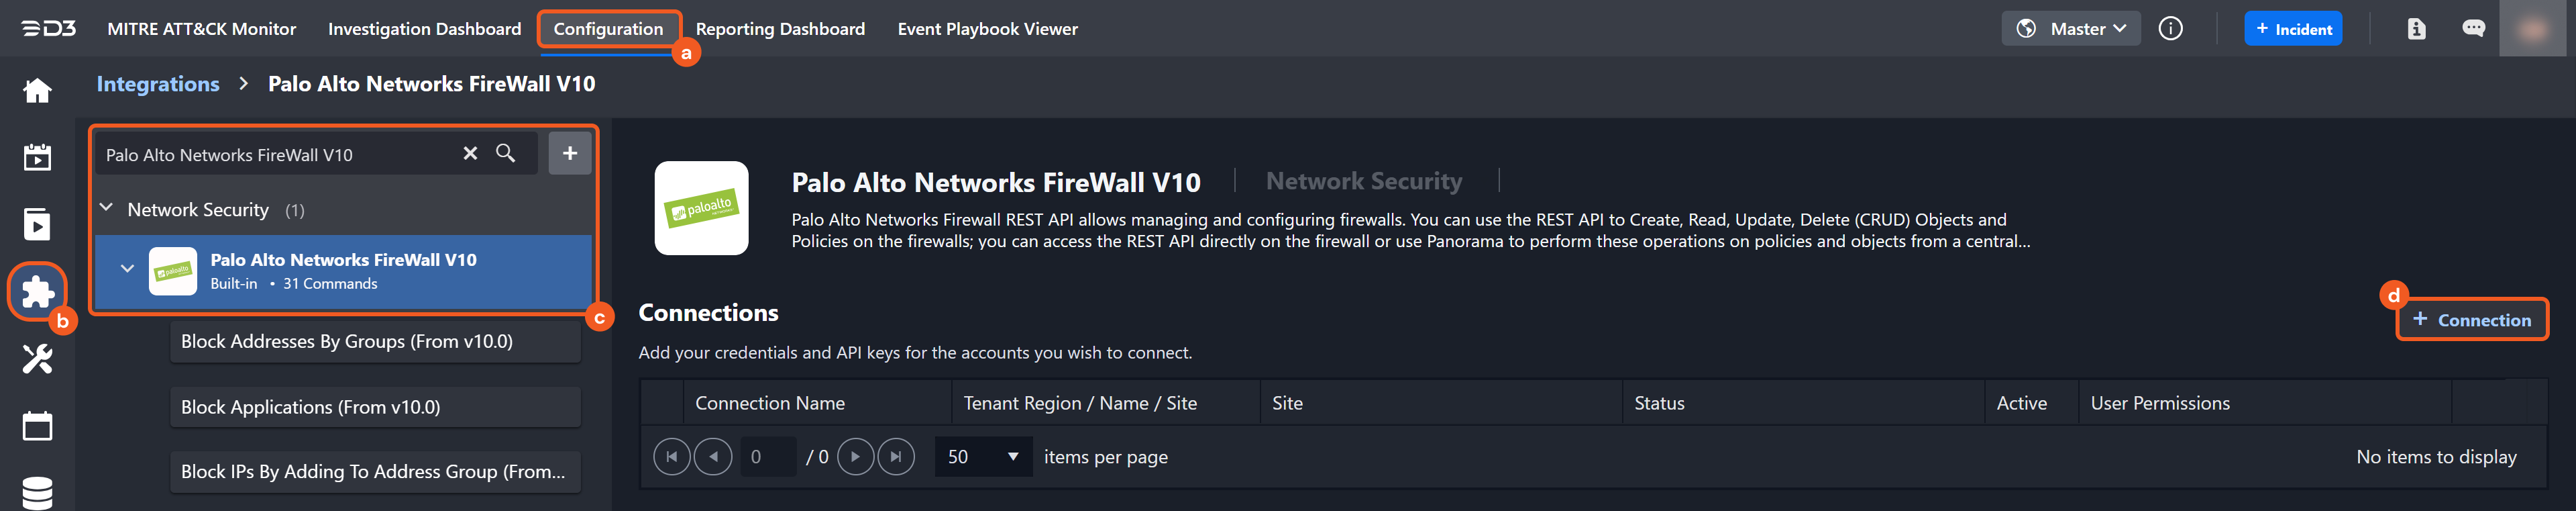Screen dimensions: 2576x511
Task: Open the information circle icon in header
Action: [2170, 29]
